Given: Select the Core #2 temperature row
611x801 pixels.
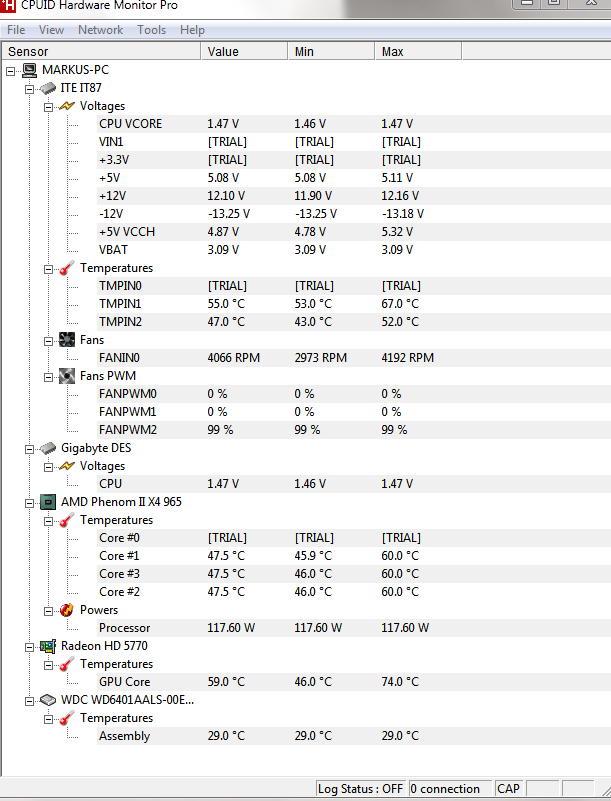Looking at the screenshot, I should coord(354,592).
